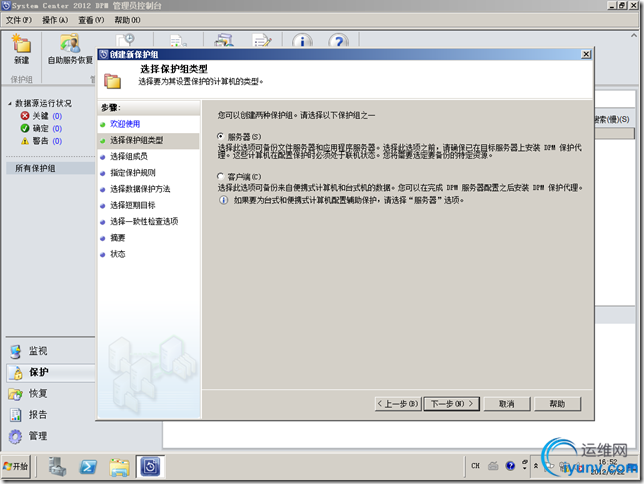Select the 服务器(S) radio option
644x484 pixels.
pos(221,136)
